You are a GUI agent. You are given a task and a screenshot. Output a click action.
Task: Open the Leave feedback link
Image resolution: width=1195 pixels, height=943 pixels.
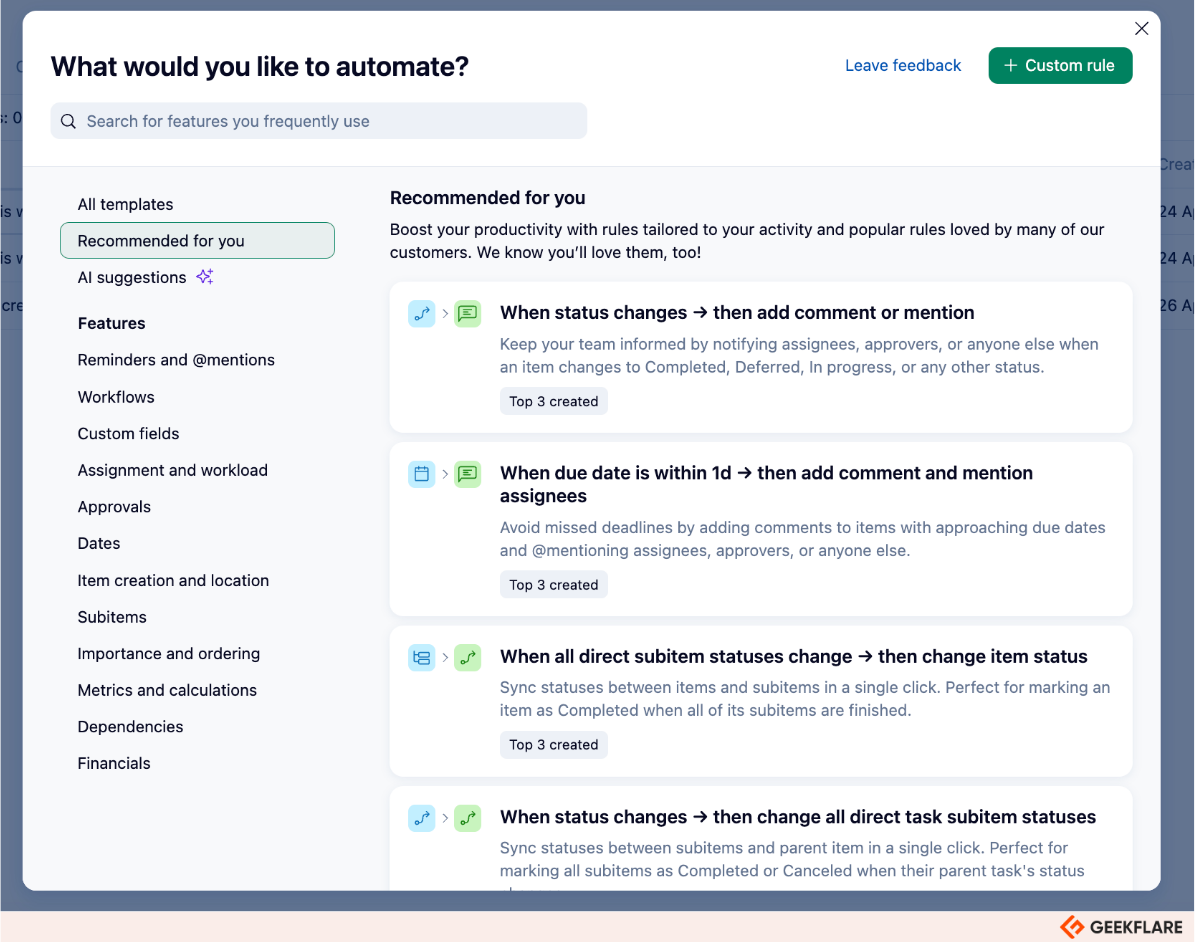coord(903,66)
